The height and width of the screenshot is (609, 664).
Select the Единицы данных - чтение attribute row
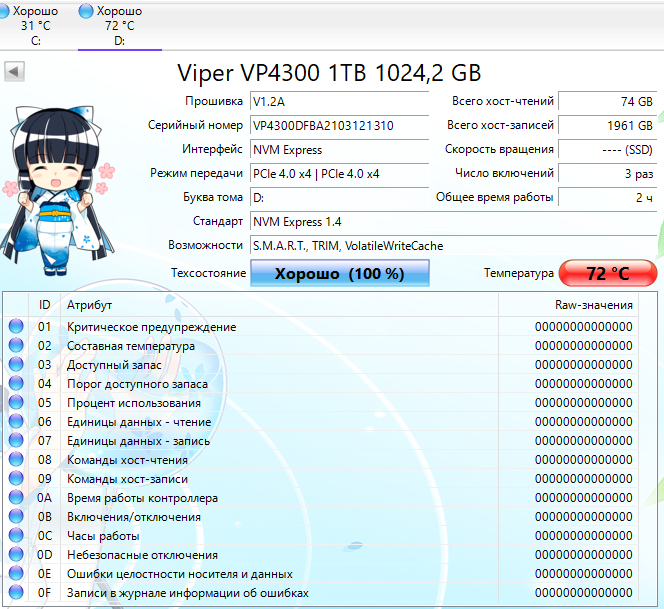tap(321, 422)
